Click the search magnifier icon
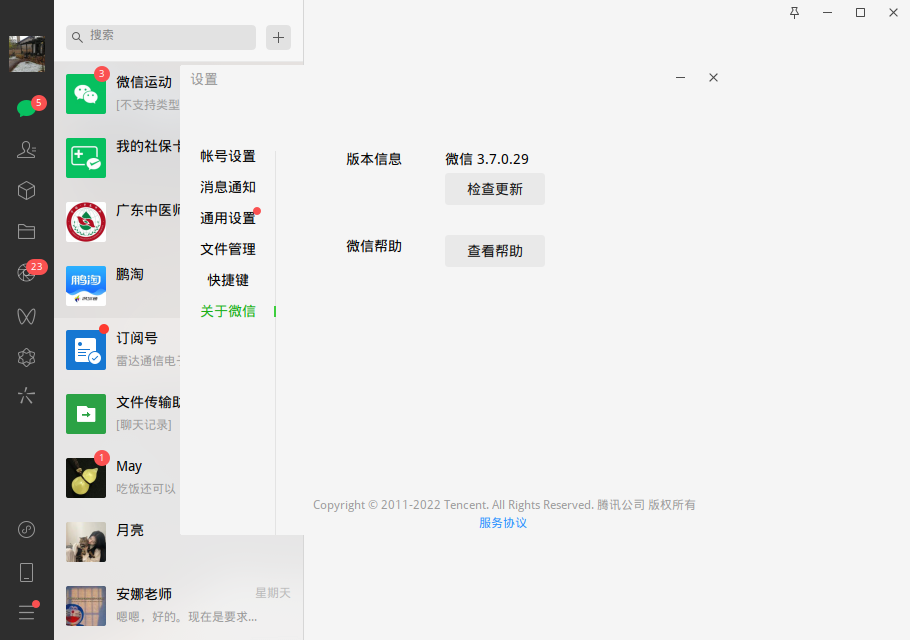The width and height of the screenshot is (910, 640). [x=77, y=38]
